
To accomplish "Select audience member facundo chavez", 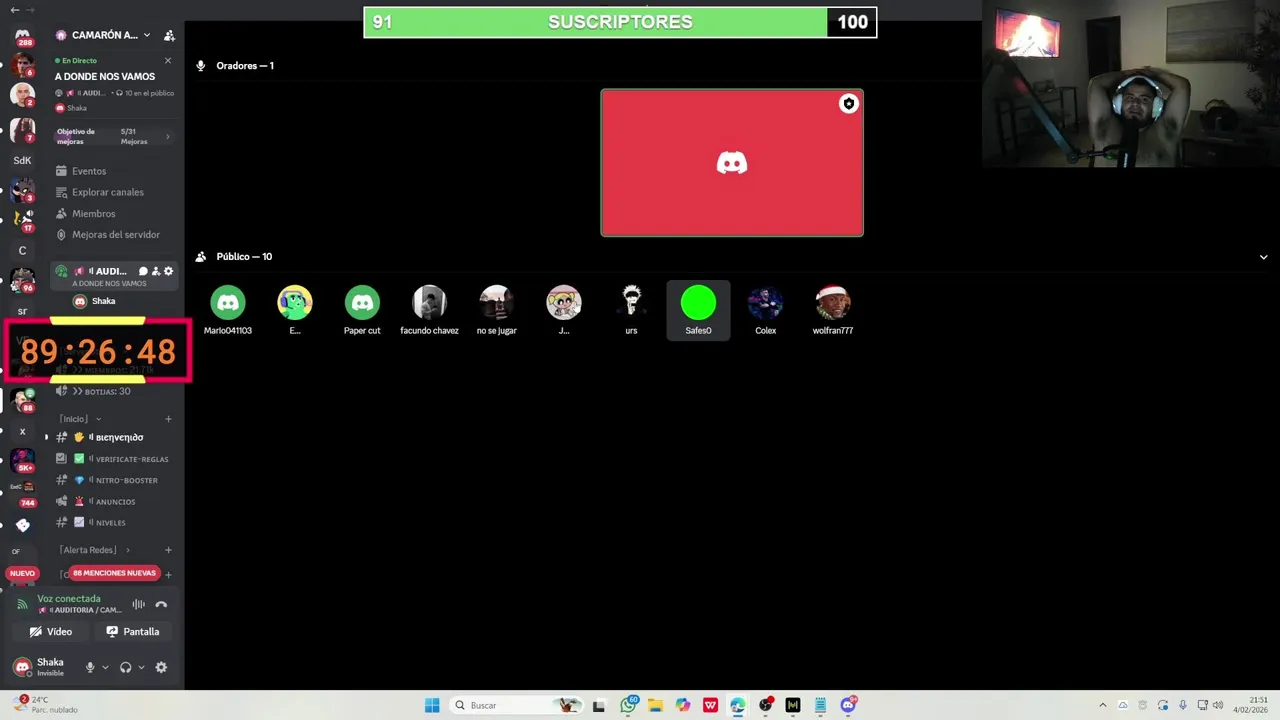I will [x=429, y=310].
